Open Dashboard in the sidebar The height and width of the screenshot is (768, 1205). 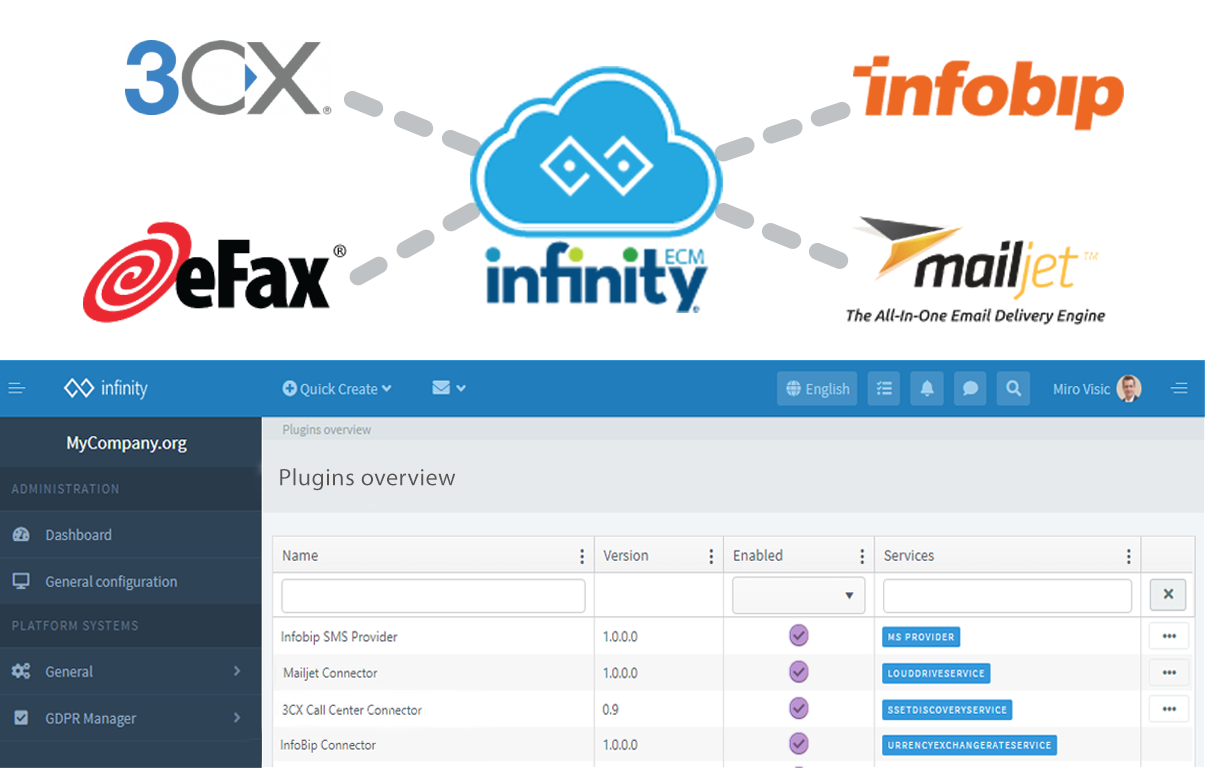point(131,535)
